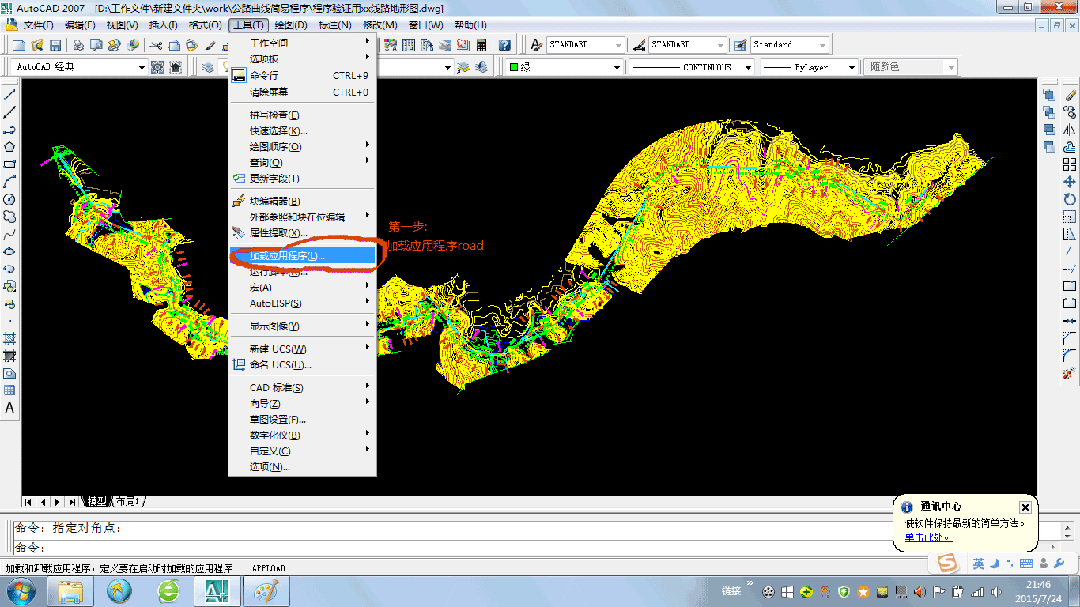The width and height of the screenshot is (1080, 607).
Task: Activate the Rectangle draw tool
Action: (x=10, y=165)
